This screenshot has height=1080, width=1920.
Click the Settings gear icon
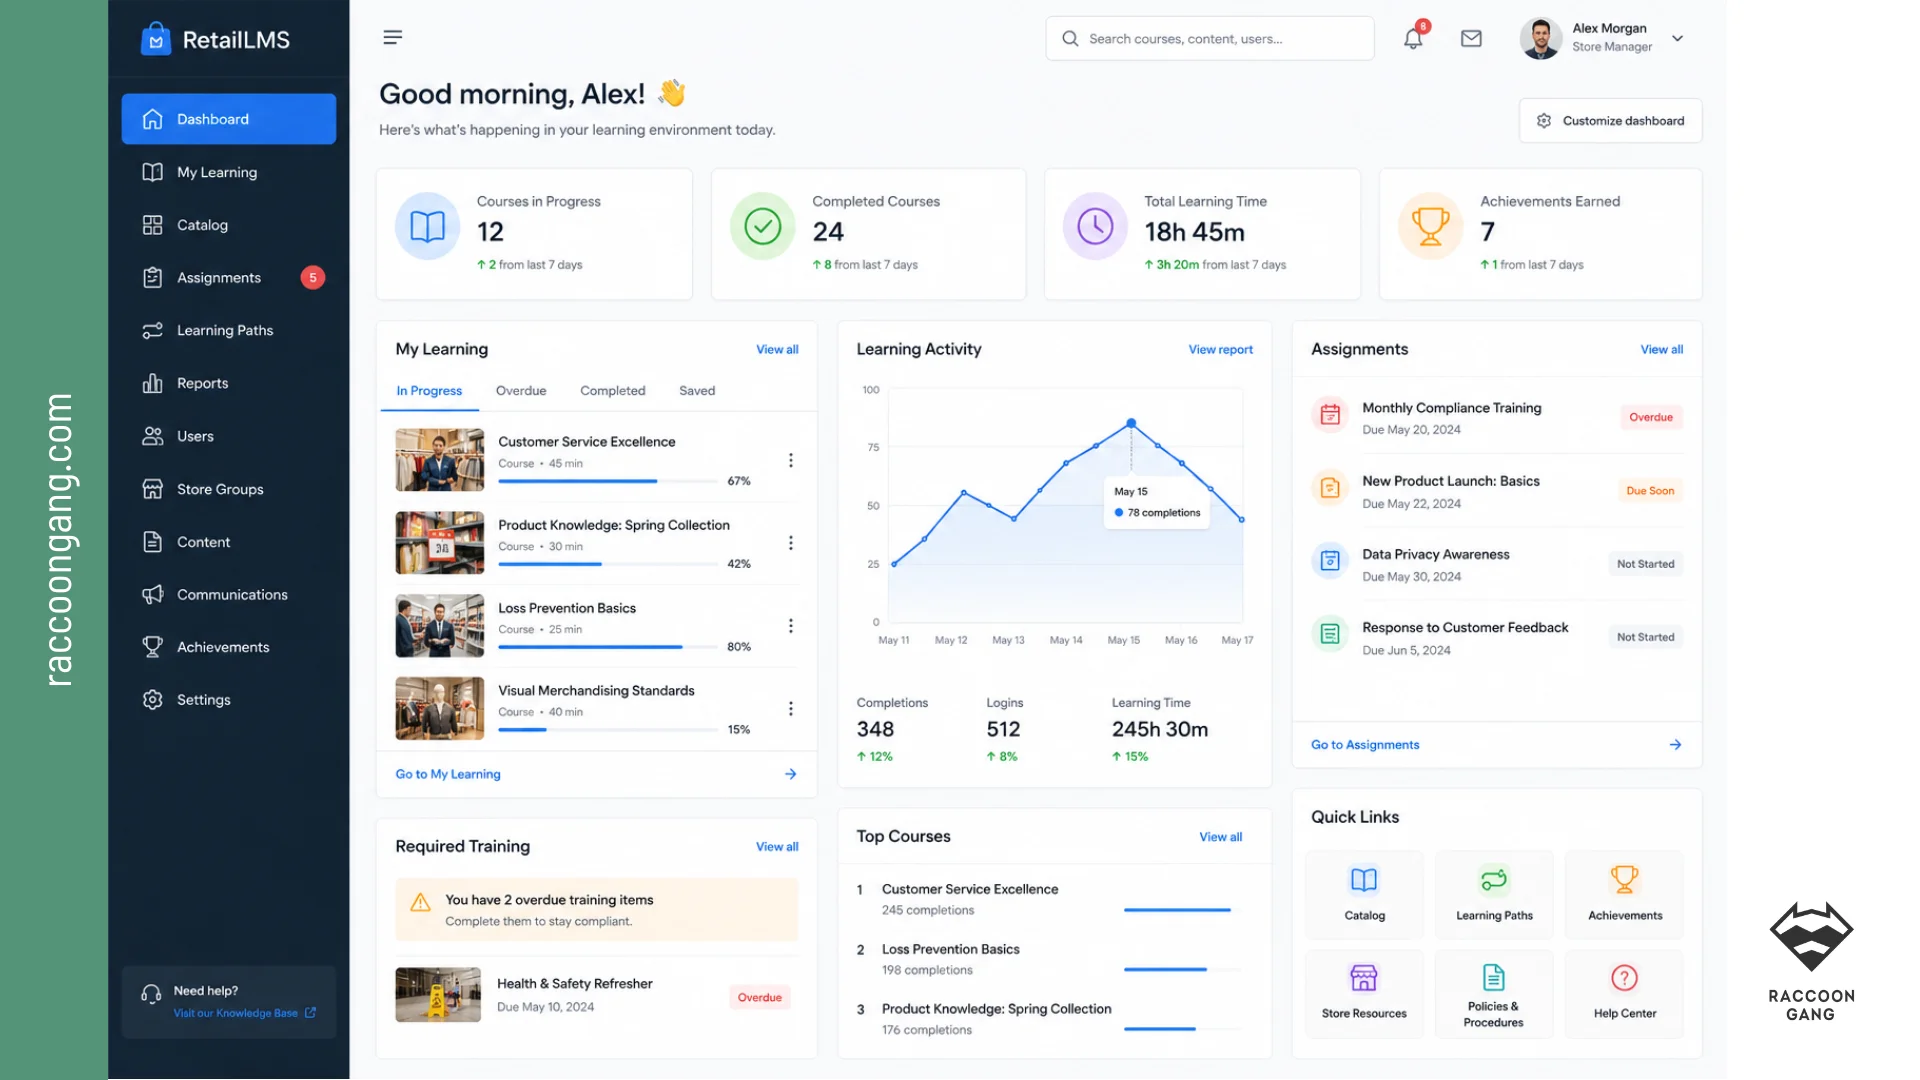click(152, 700)
